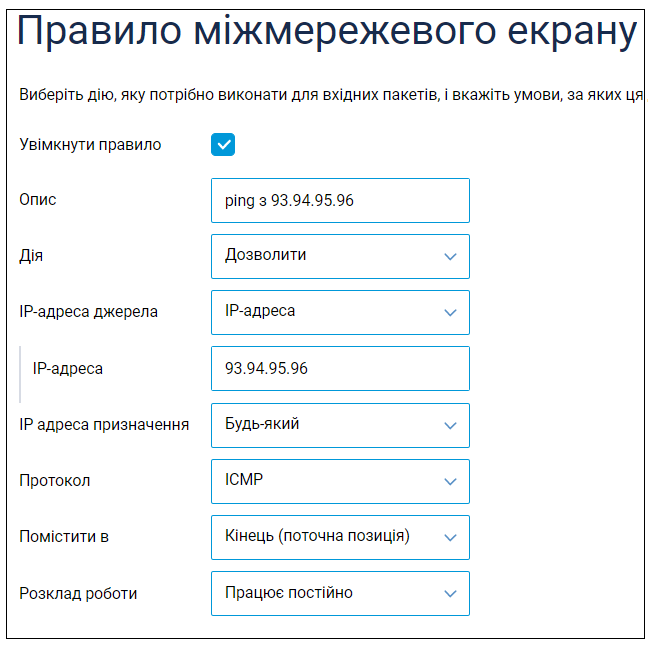Click the Опис description input field
Screen dimensions: 648x667
340,200
